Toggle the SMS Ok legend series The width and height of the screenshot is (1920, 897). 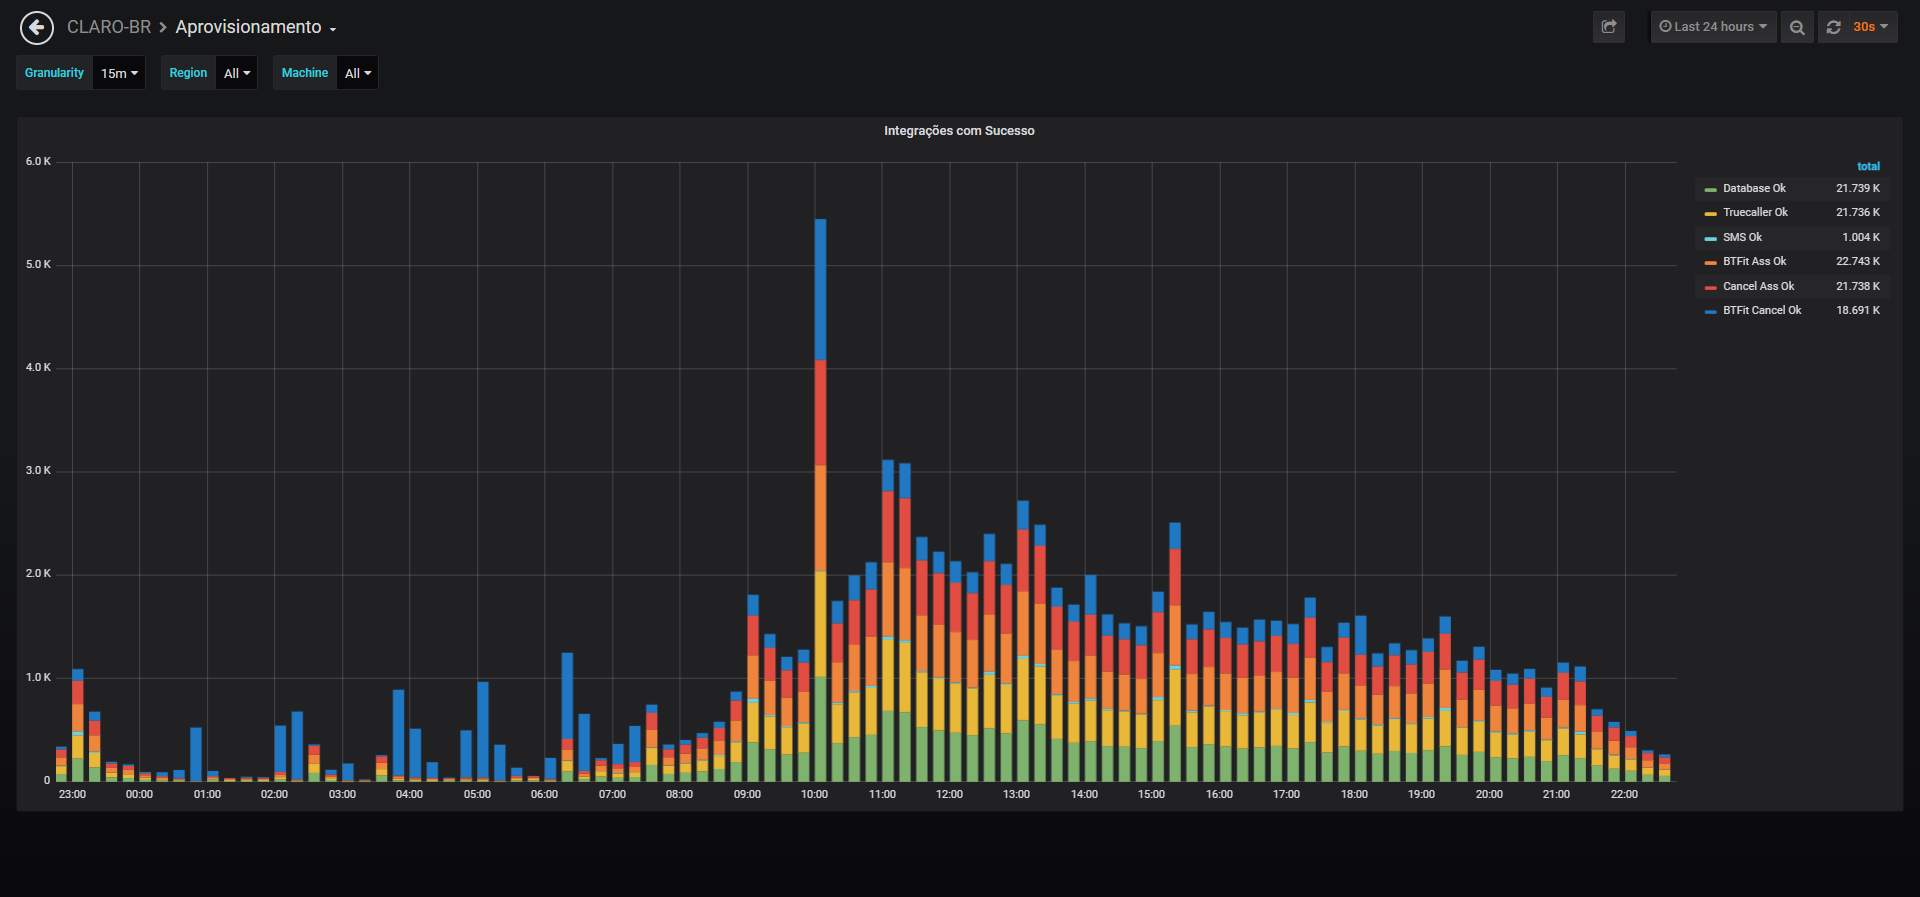1742,237
